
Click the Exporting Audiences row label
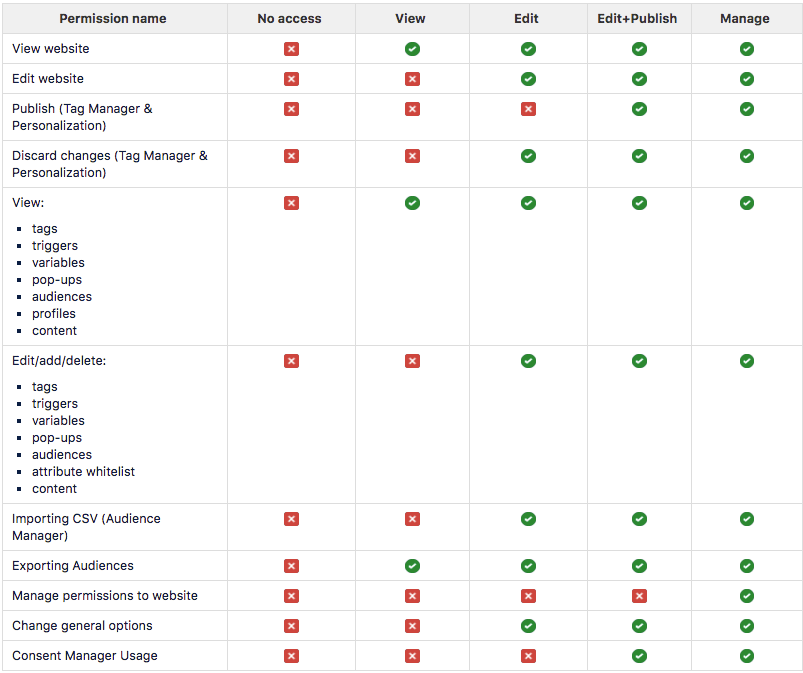tap(73, 566)
